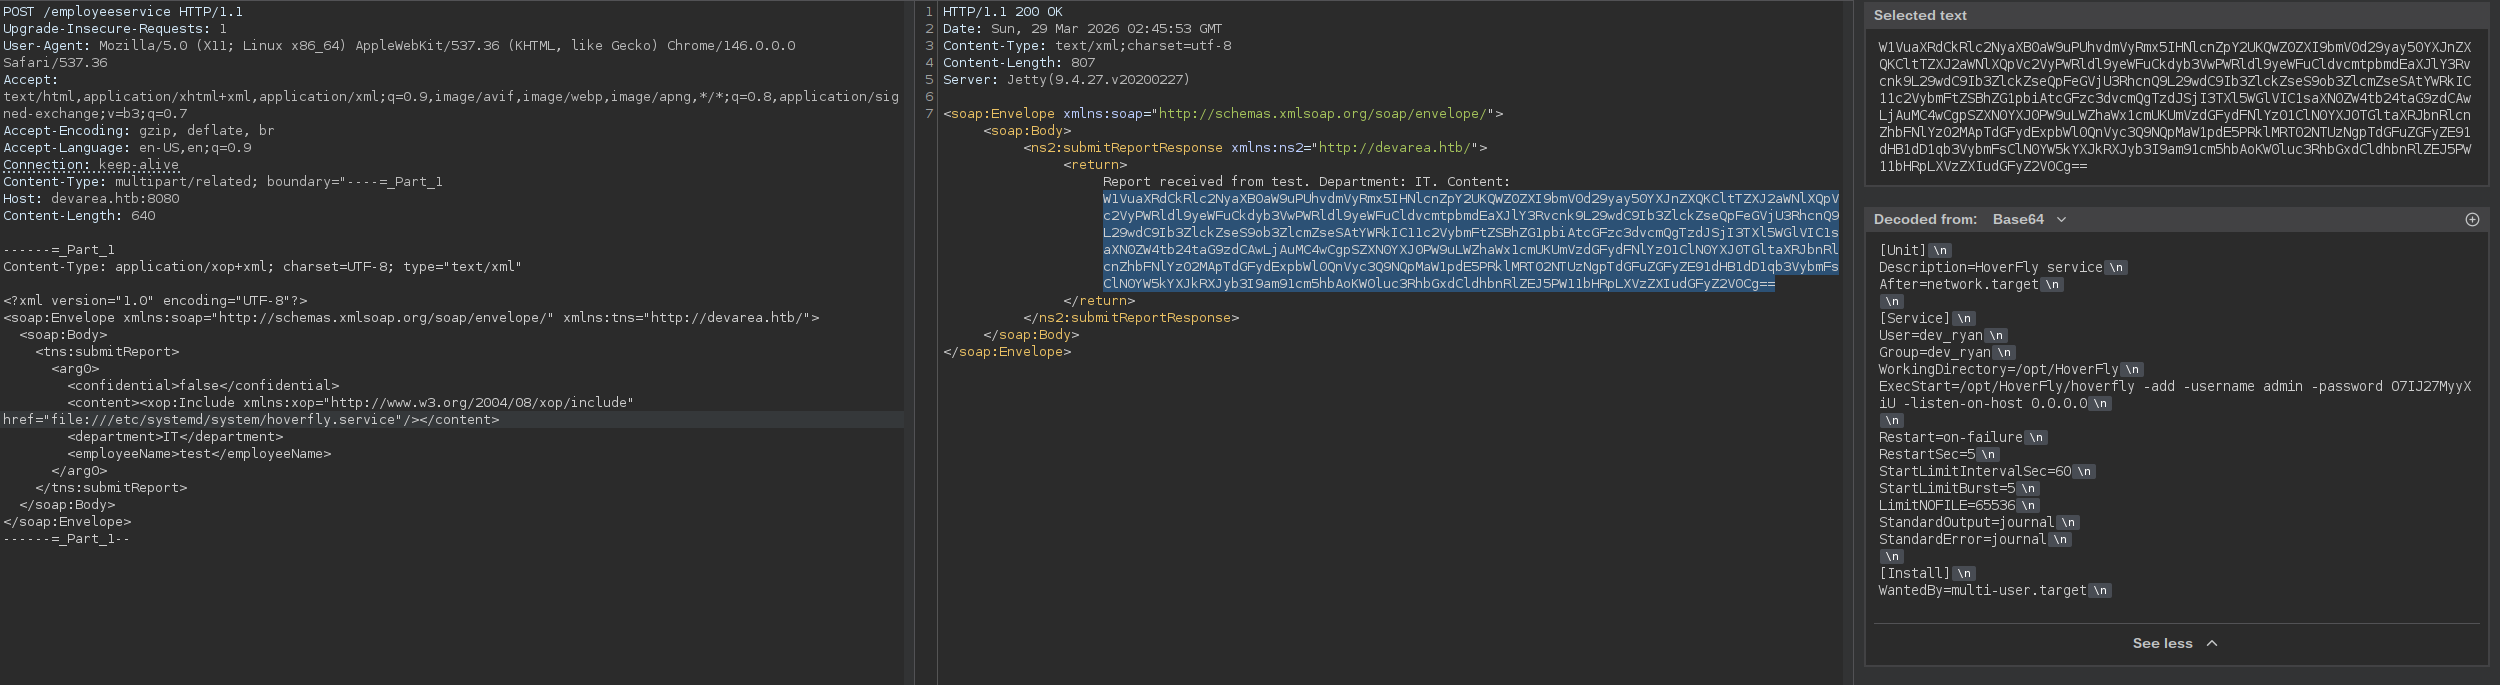Screen dimensions: 2500x685
Task: Click the 'WantedBy=multi-user.target' decoded line
Action: pyautogui.click(x=1983, y=591)
